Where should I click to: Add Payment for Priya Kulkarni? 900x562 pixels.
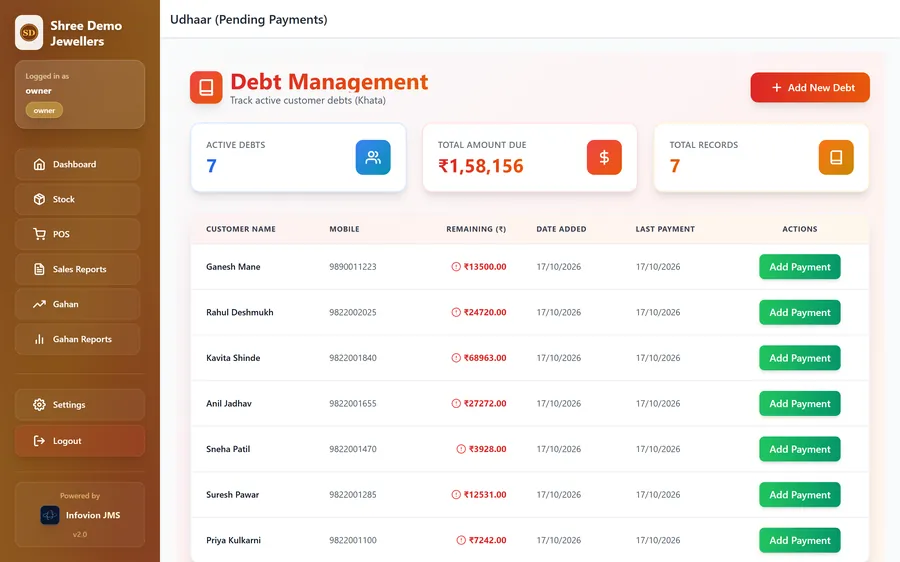coord(800,540)
